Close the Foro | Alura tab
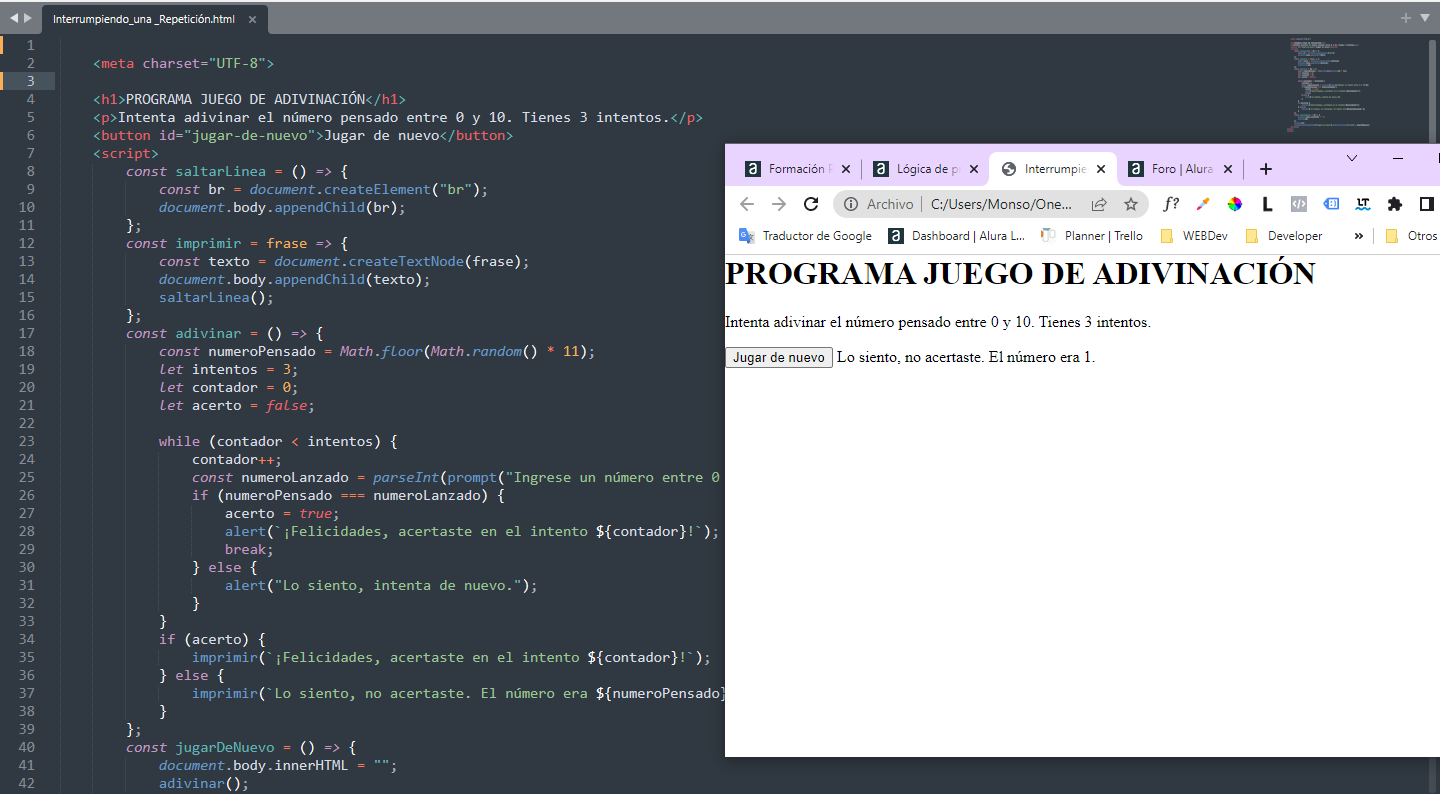 point(1228,169)
